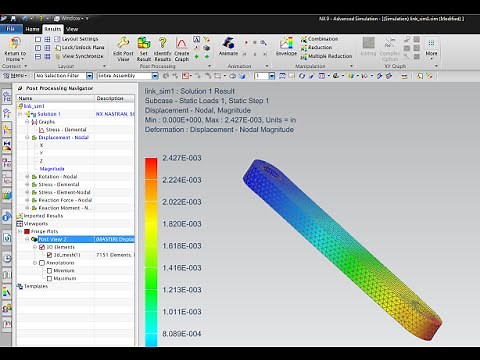Click the undo icon in the quick access bar
The width and height of the screenshot is (480, 360).
(24, 18)
